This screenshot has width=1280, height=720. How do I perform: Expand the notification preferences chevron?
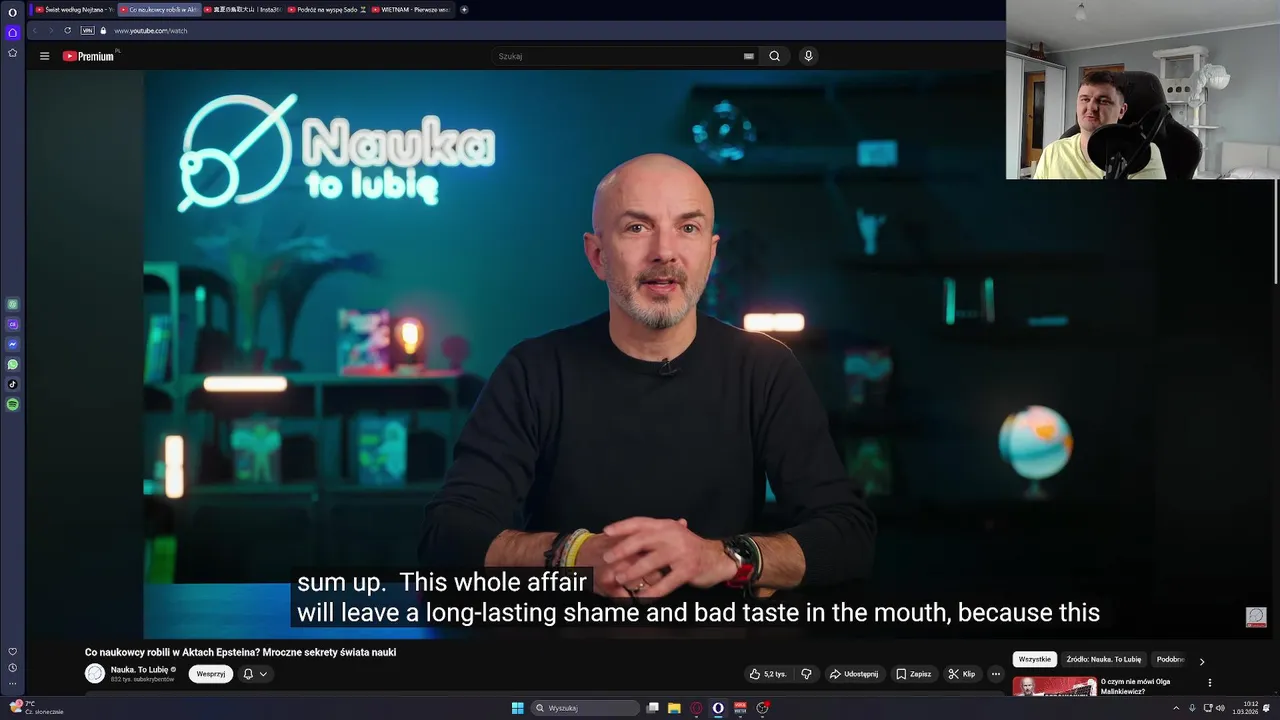[x=263, y=674]
